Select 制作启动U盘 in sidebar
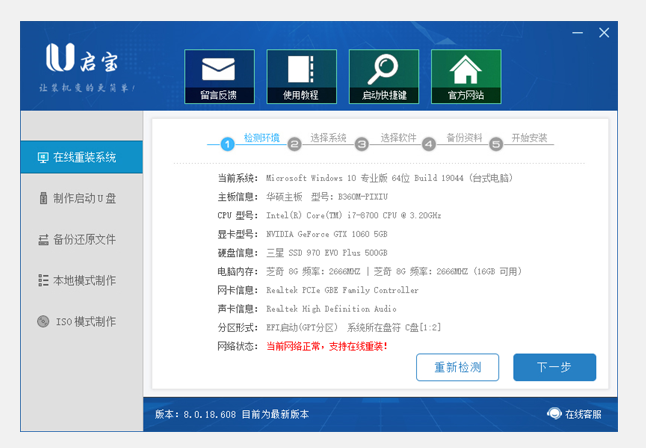Viewport: 646px width, 448px height. pyautogui.click(x=82, y=198)
